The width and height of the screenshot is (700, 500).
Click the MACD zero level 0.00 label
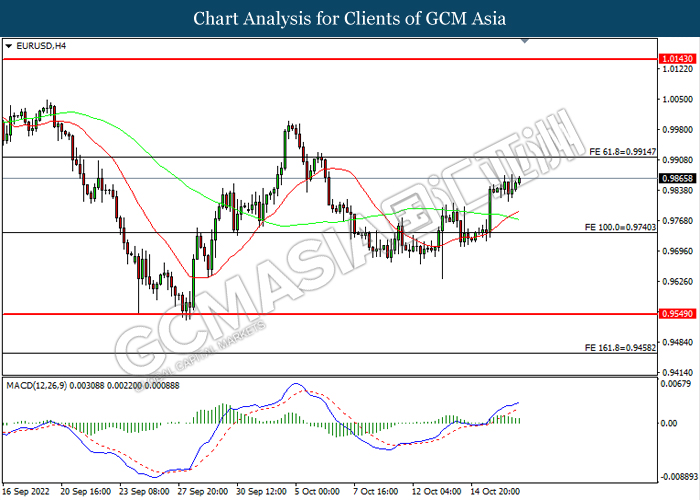pyautogui.click(x=669, y=423)
